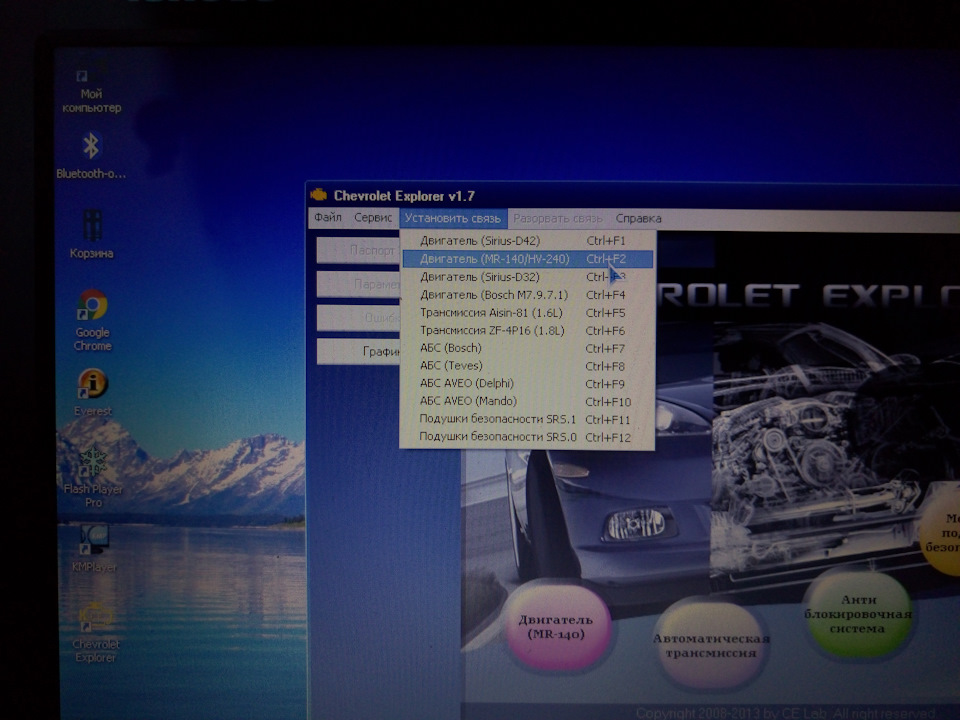
Task: Choose Трансмиссия Aisin-81 (1.6L)
Action: tap(527, 312)
